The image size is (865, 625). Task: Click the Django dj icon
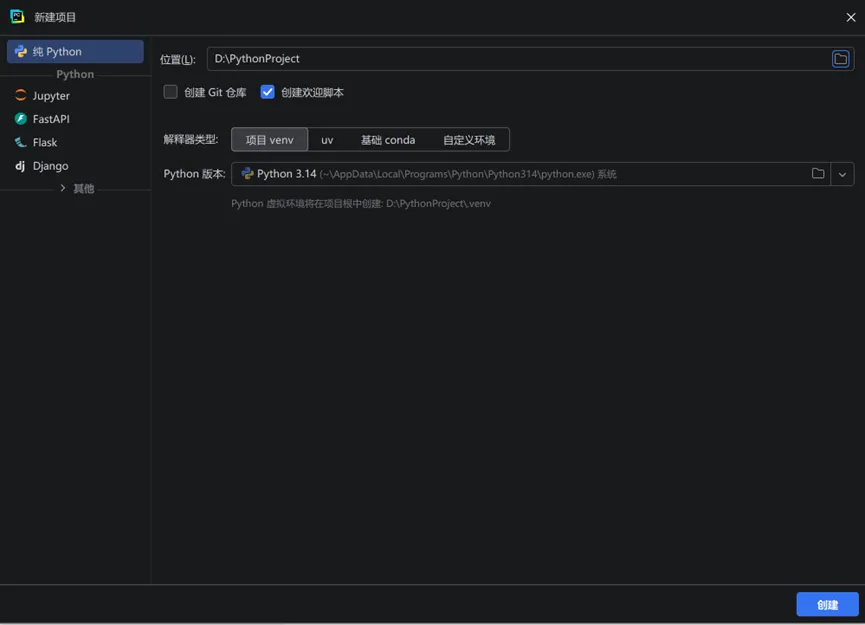point(20,165)
